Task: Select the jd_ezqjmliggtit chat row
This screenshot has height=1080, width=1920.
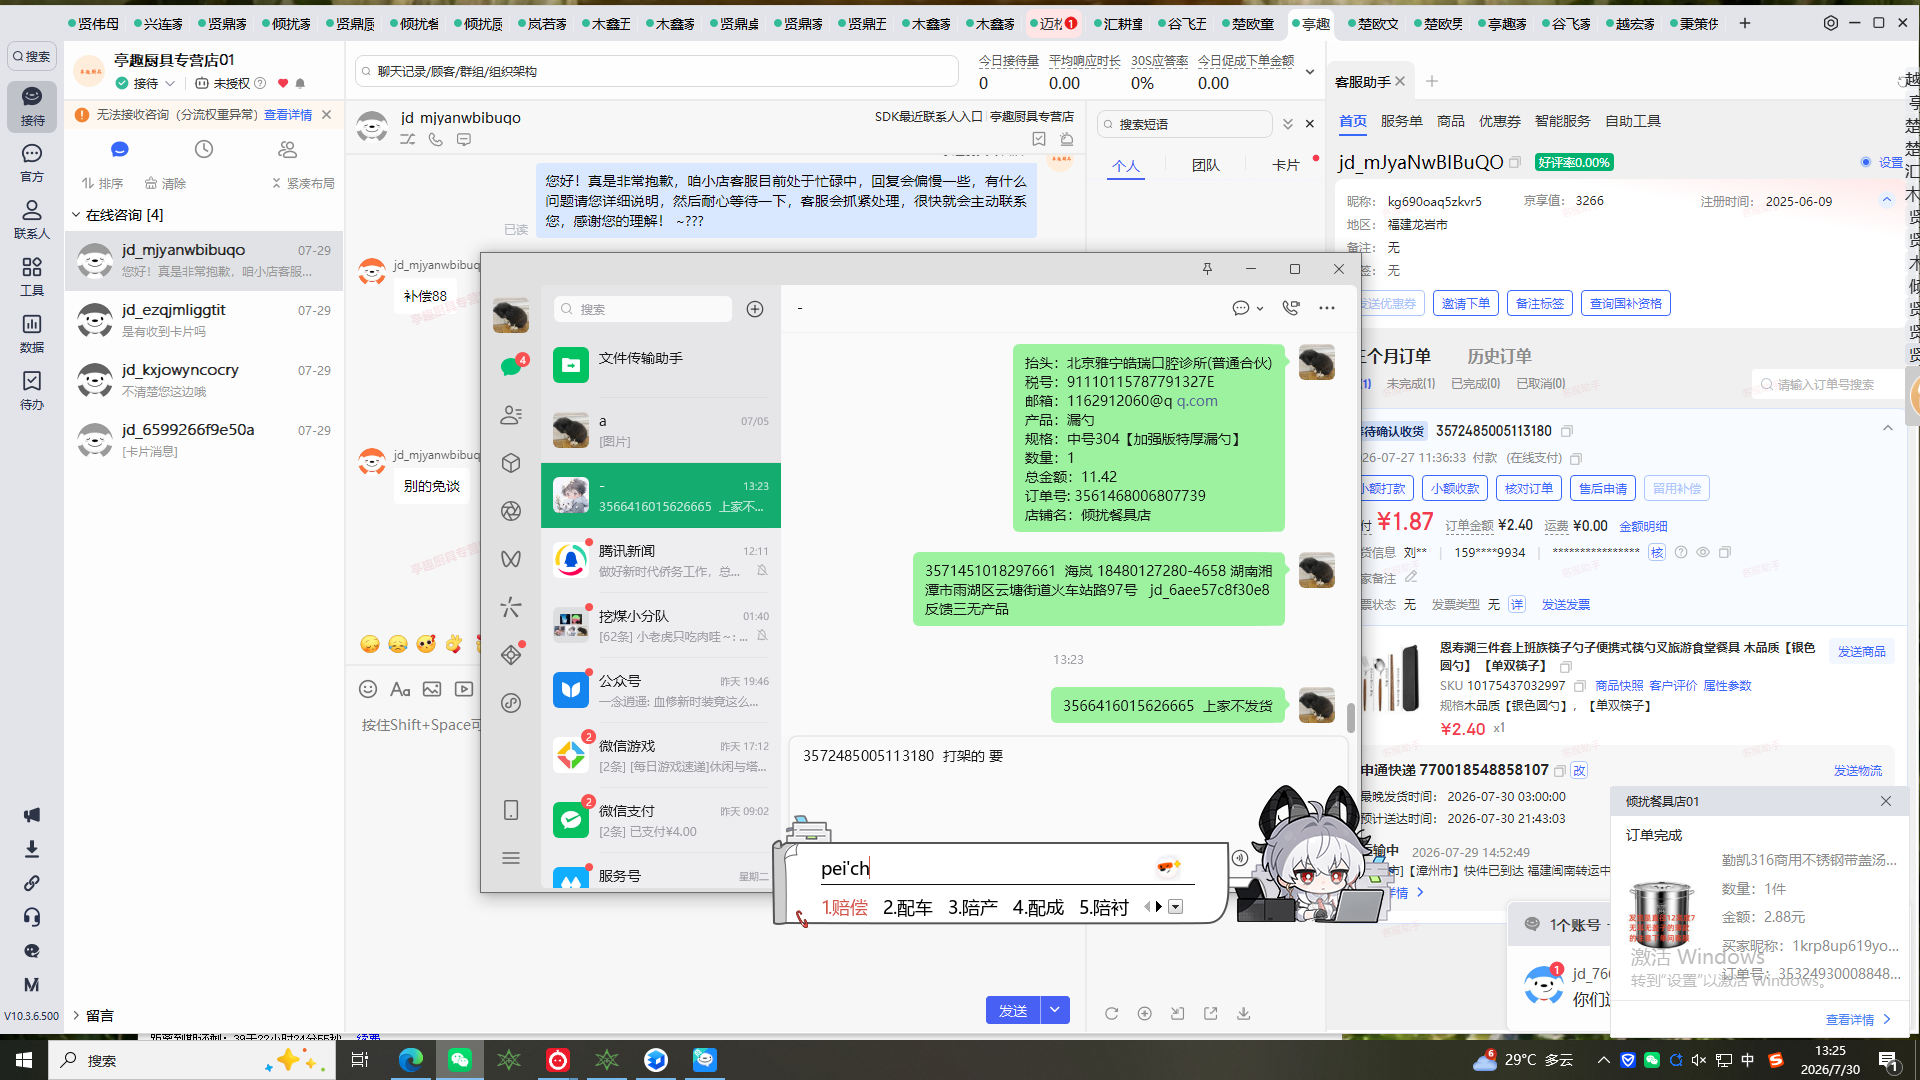Action: pos(204,320)
